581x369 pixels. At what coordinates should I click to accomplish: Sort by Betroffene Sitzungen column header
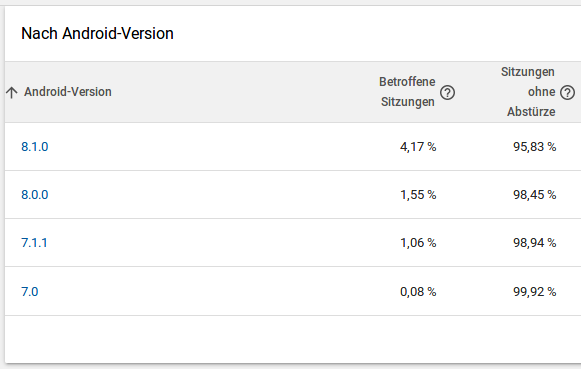407,92
